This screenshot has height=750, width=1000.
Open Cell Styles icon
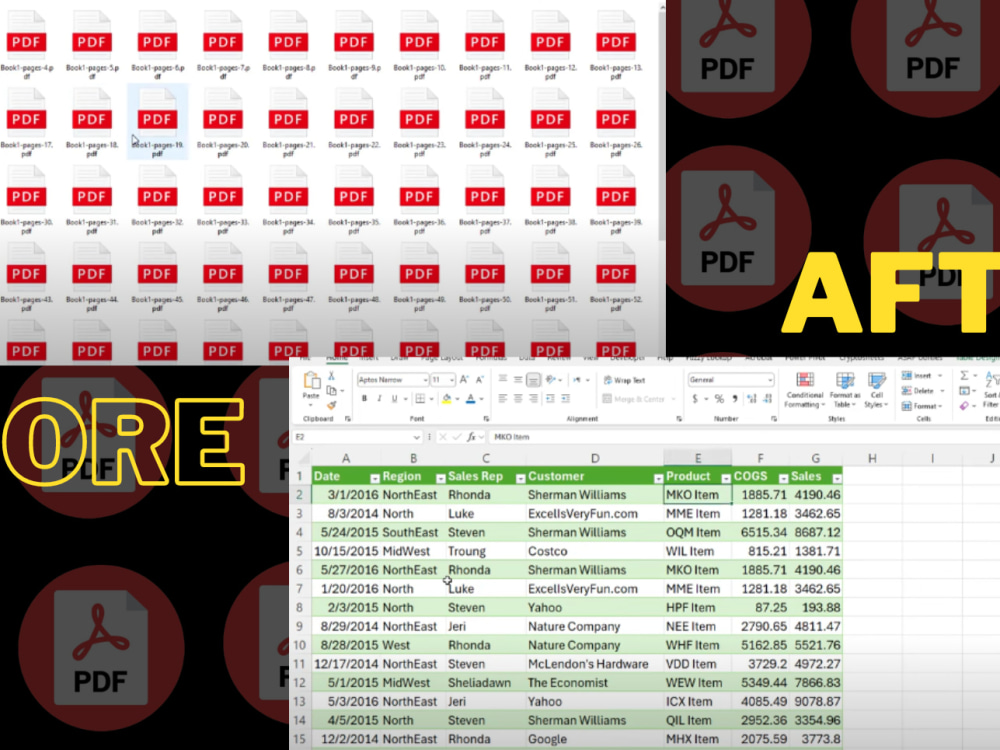(x=877, y=381)
